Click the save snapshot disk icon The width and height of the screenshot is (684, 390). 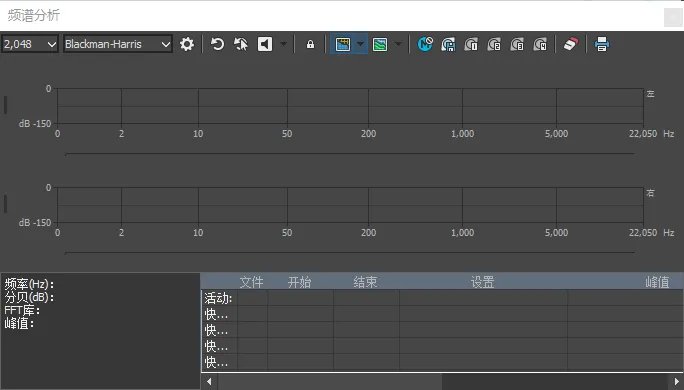[x=448, y=44]
